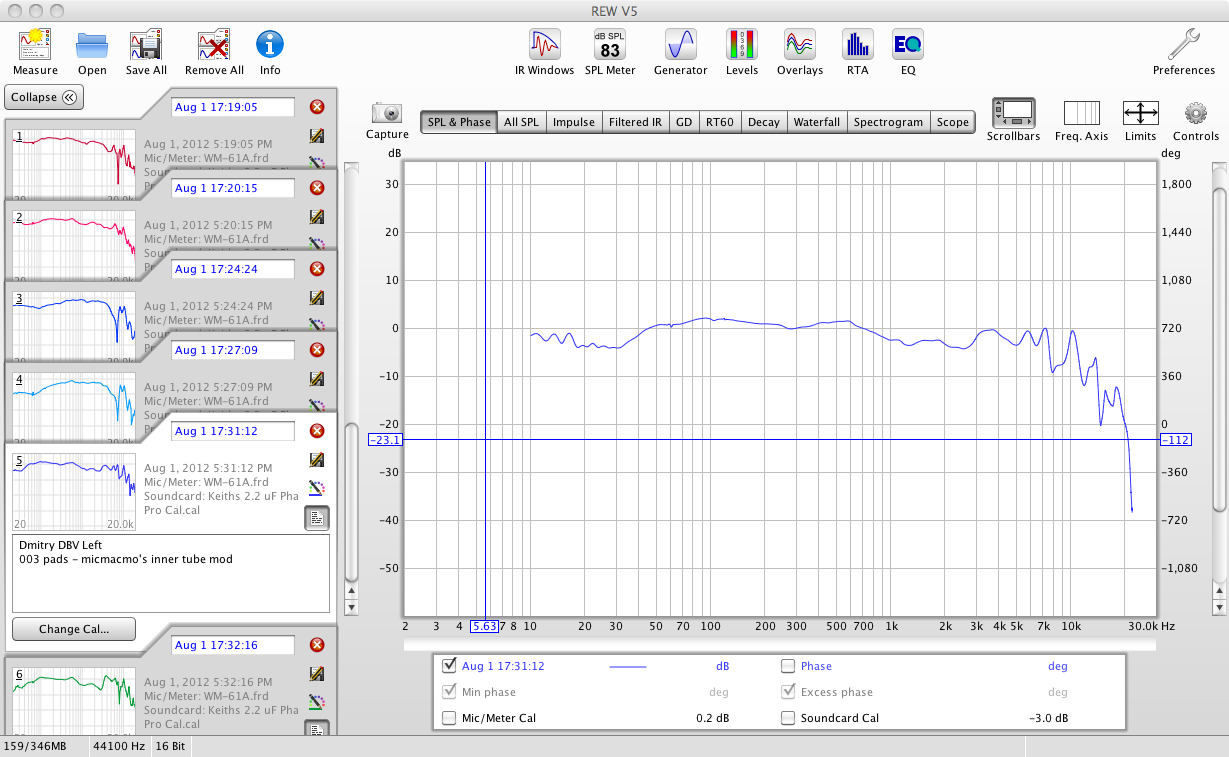
Task: Launch the signal Generator
Action: (680, 45)
